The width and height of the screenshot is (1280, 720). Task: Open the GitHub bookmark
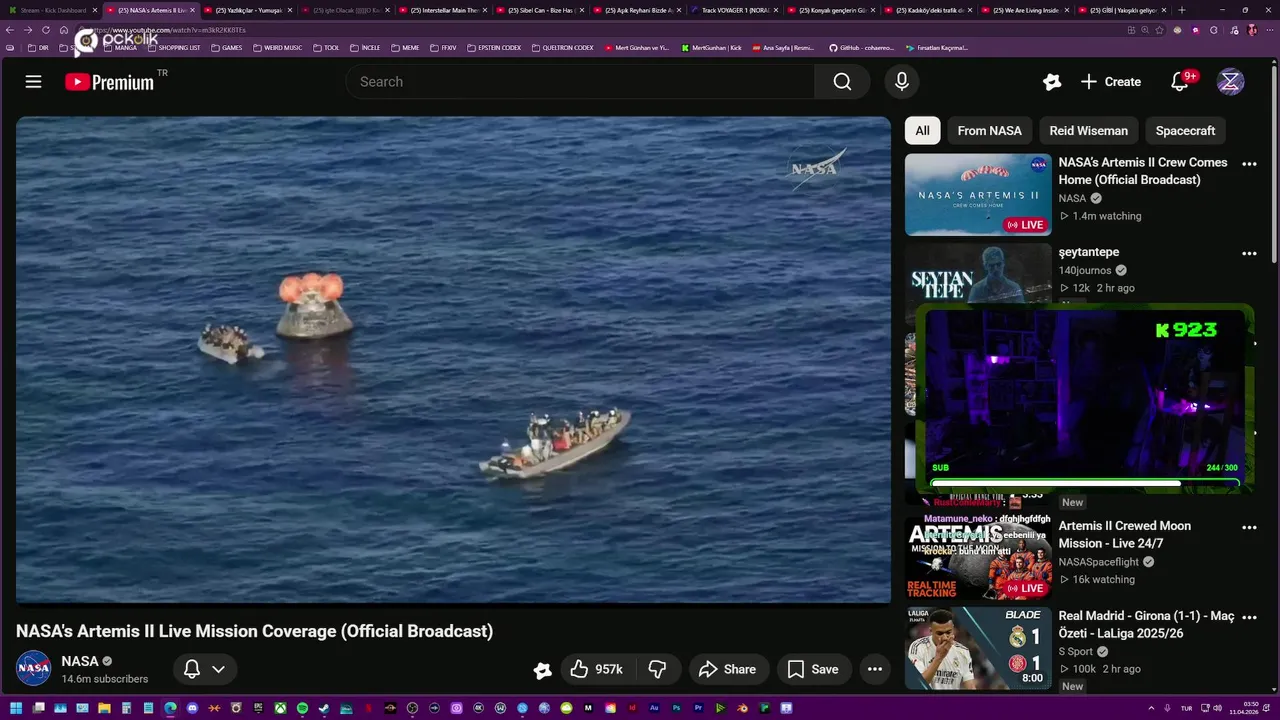tap(862, 47)
